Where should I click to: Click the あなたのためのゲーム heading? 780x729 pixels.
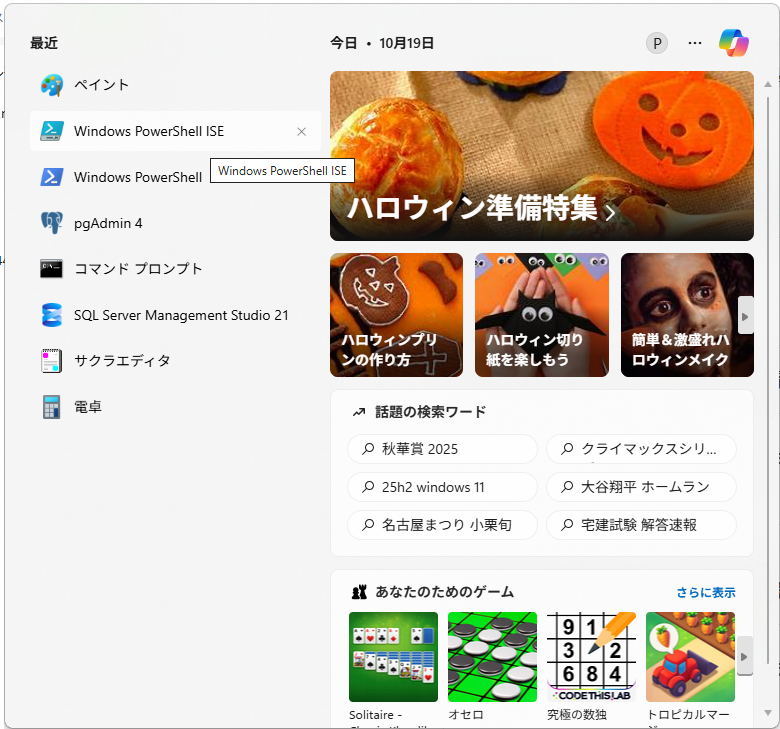coord(444,592)
